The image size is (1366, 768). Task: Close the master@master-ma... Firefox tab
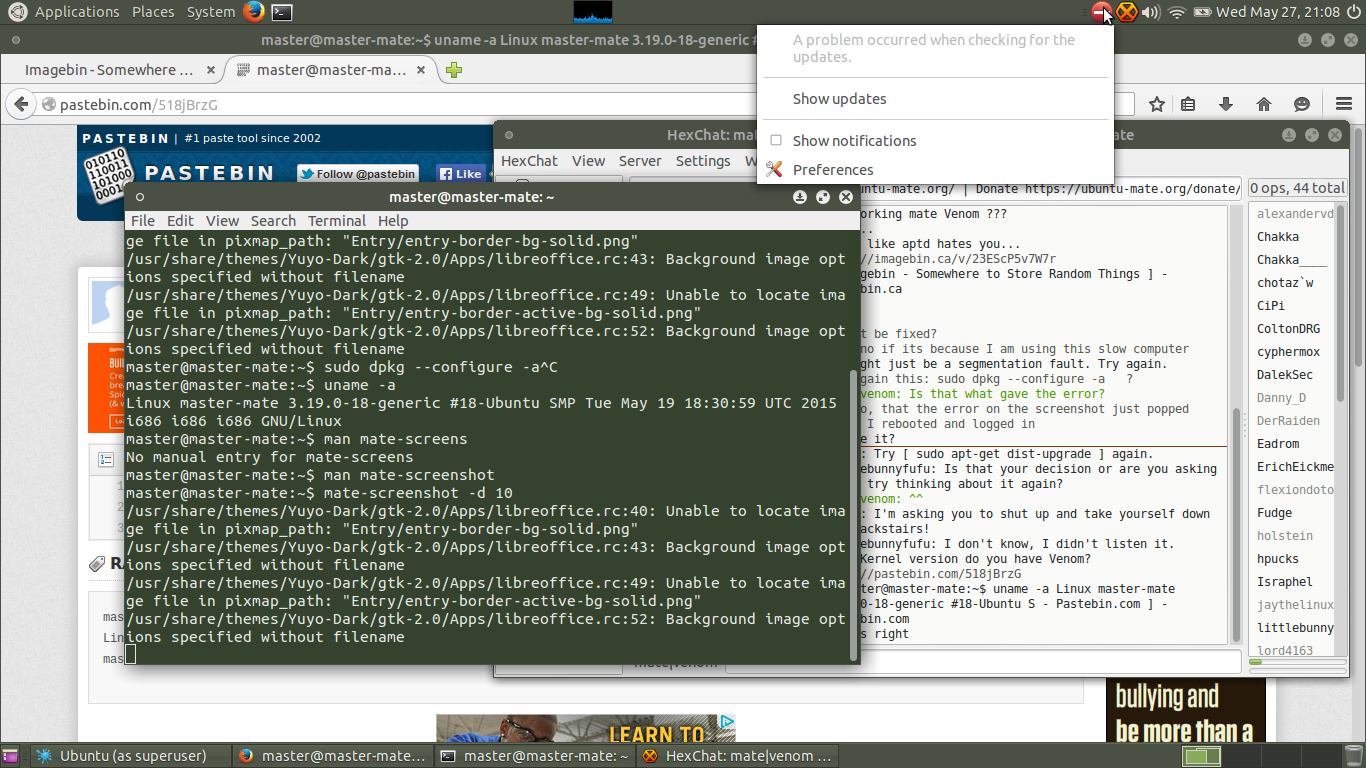pos(422,70)
